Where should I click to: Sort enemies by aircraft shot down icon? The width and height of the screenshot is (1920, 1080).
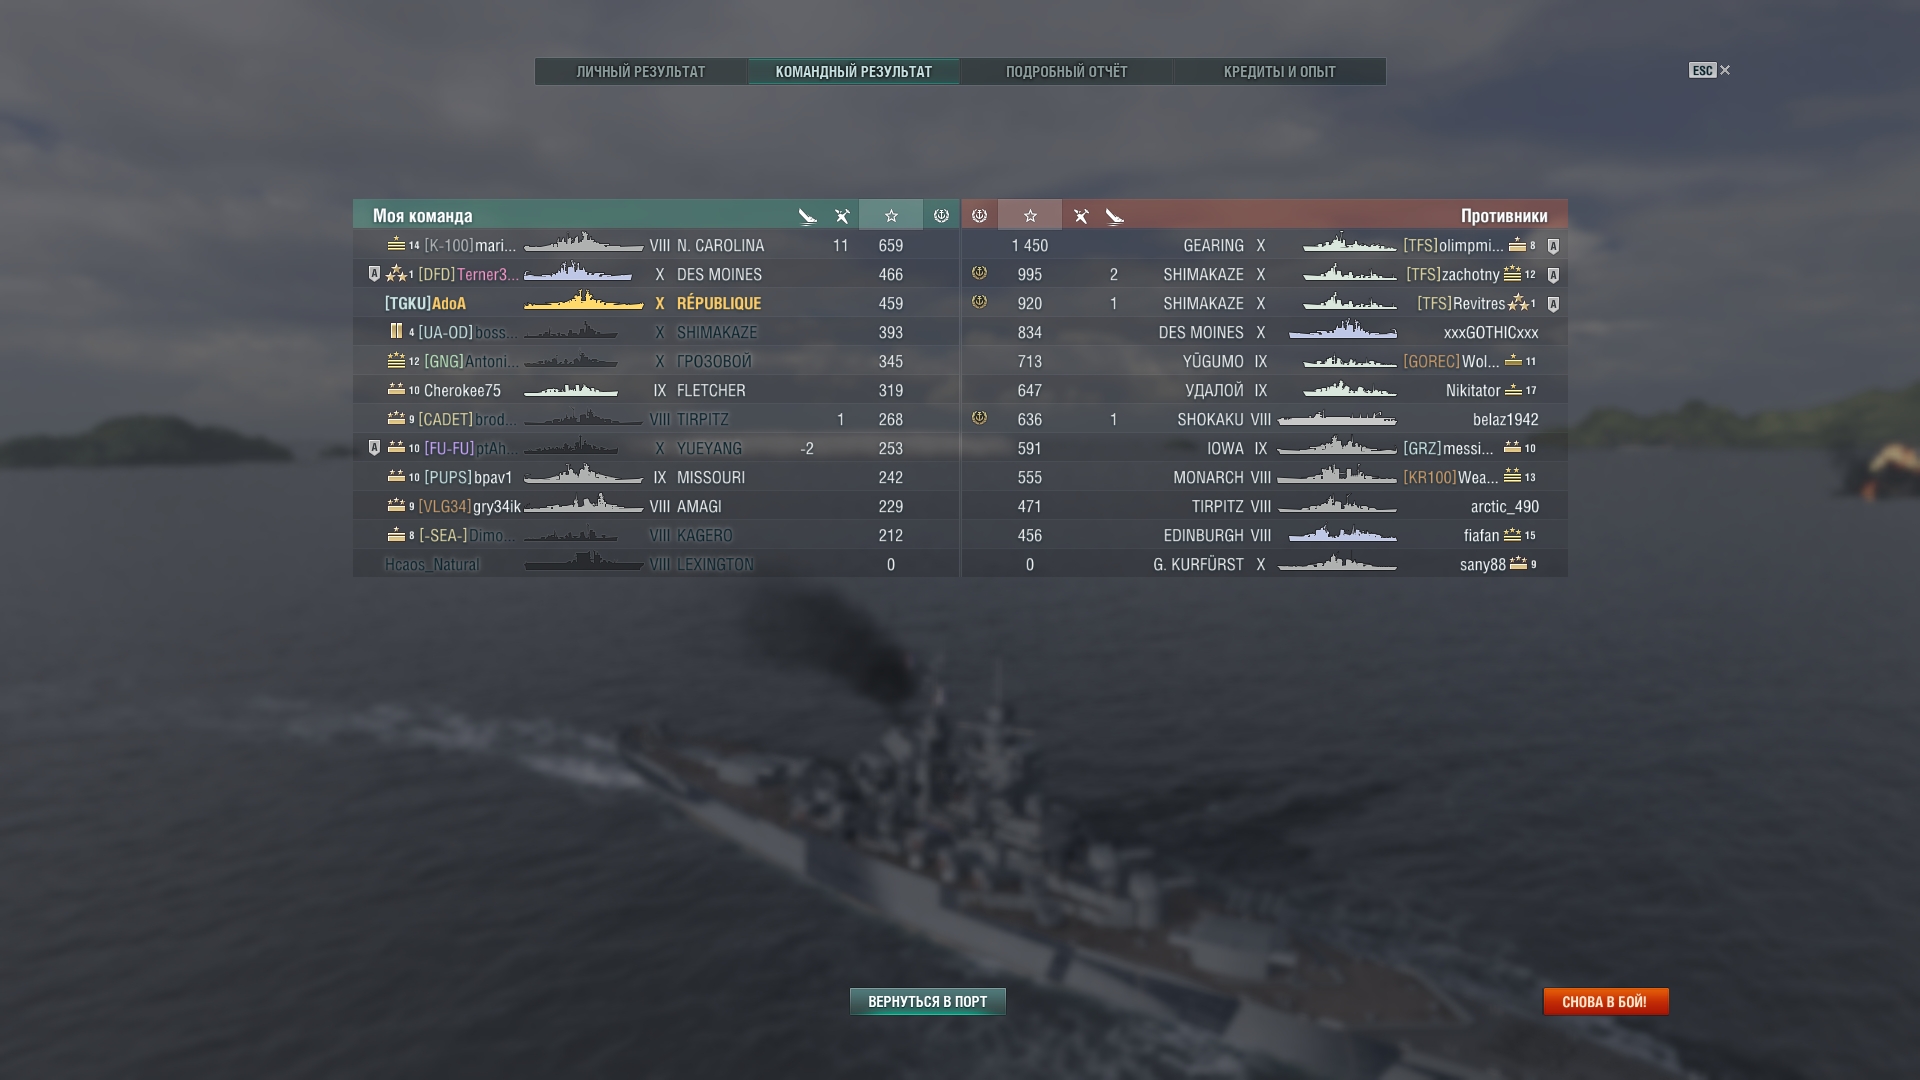1115,216
